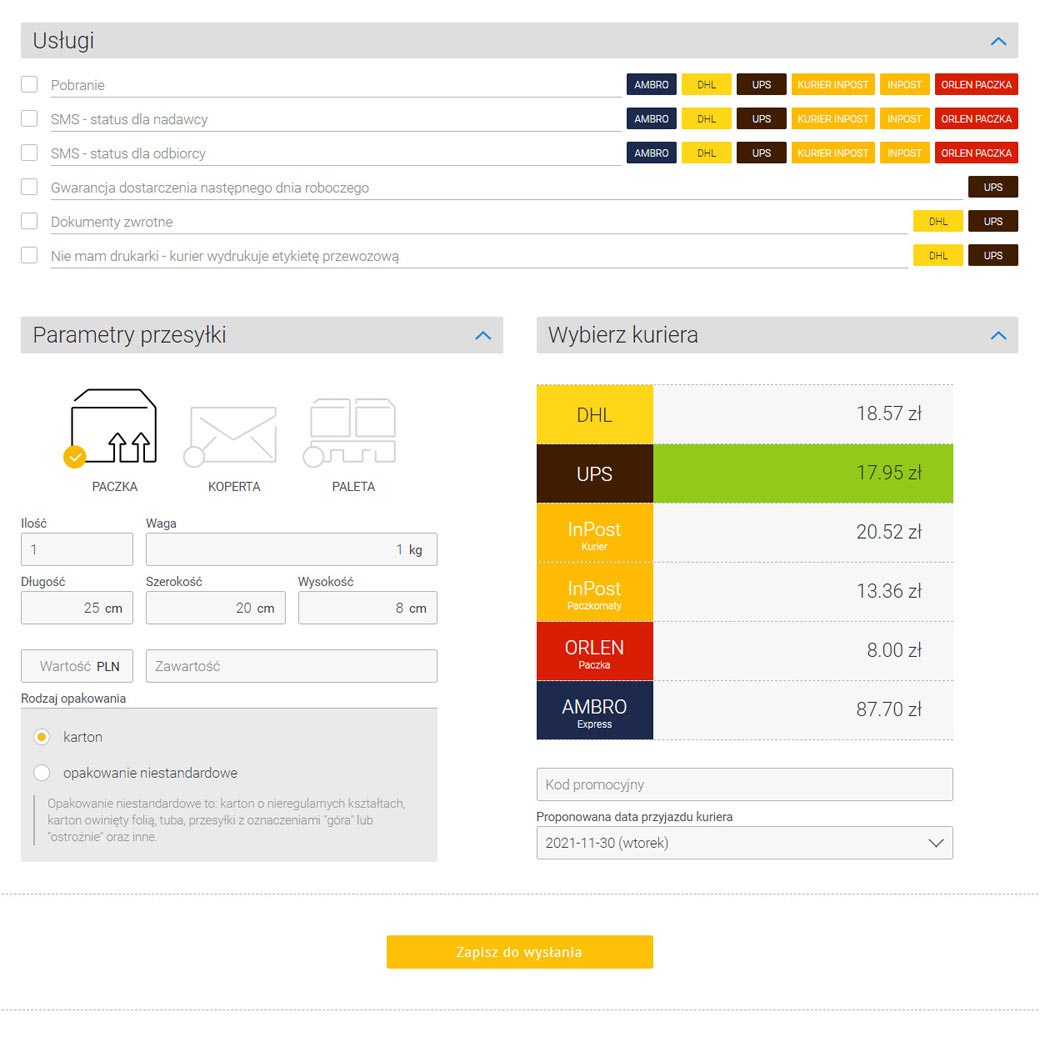Image resolution: width=1040 pixels, height=1042 pixels.
Task: Select the opakowanie niestandardowe radio button
Action: tap(42, 773)
